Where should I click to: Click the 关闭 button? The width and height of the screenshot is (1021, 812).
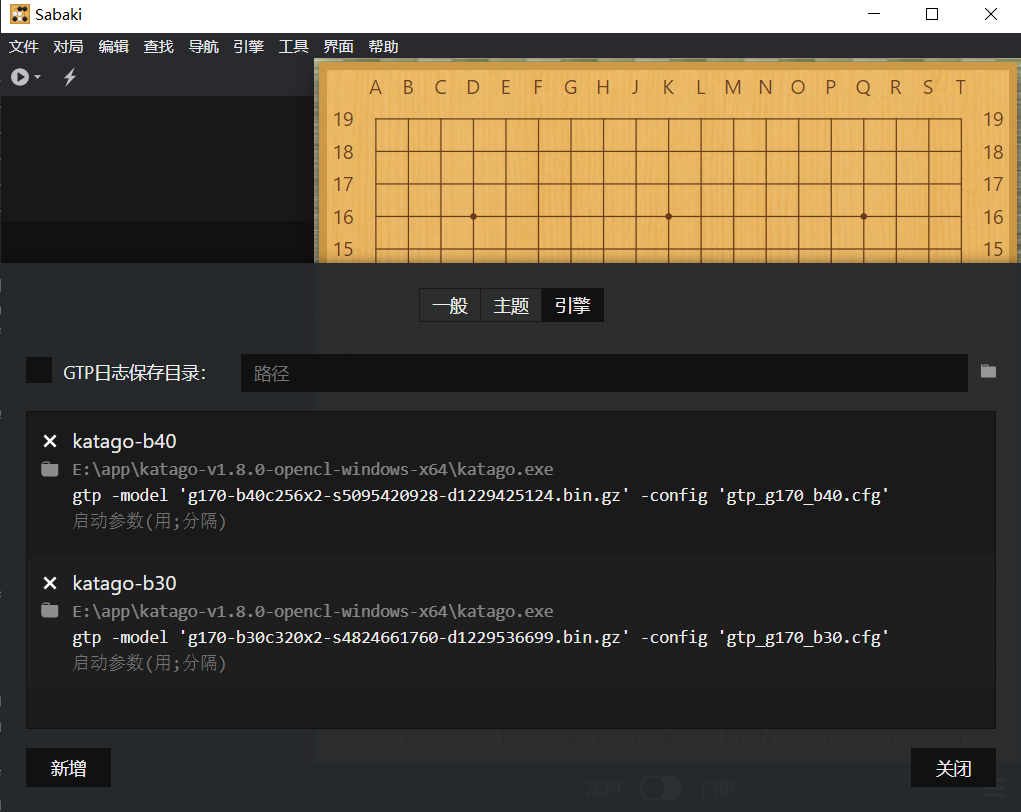pos(953,768)
